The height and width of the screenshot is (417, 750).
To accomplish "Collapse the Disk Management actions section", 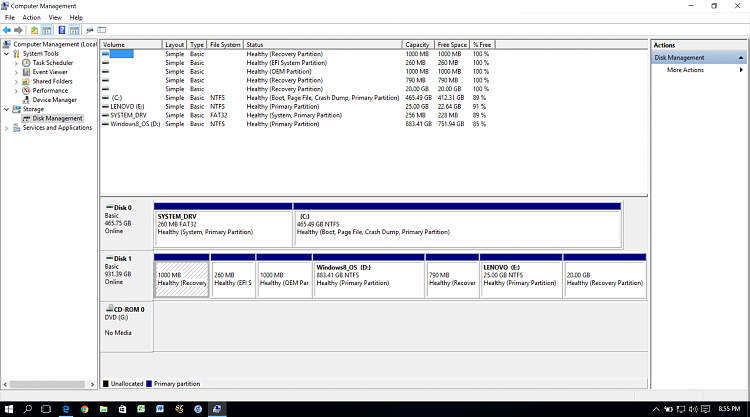I will click(x=741, y=58).
